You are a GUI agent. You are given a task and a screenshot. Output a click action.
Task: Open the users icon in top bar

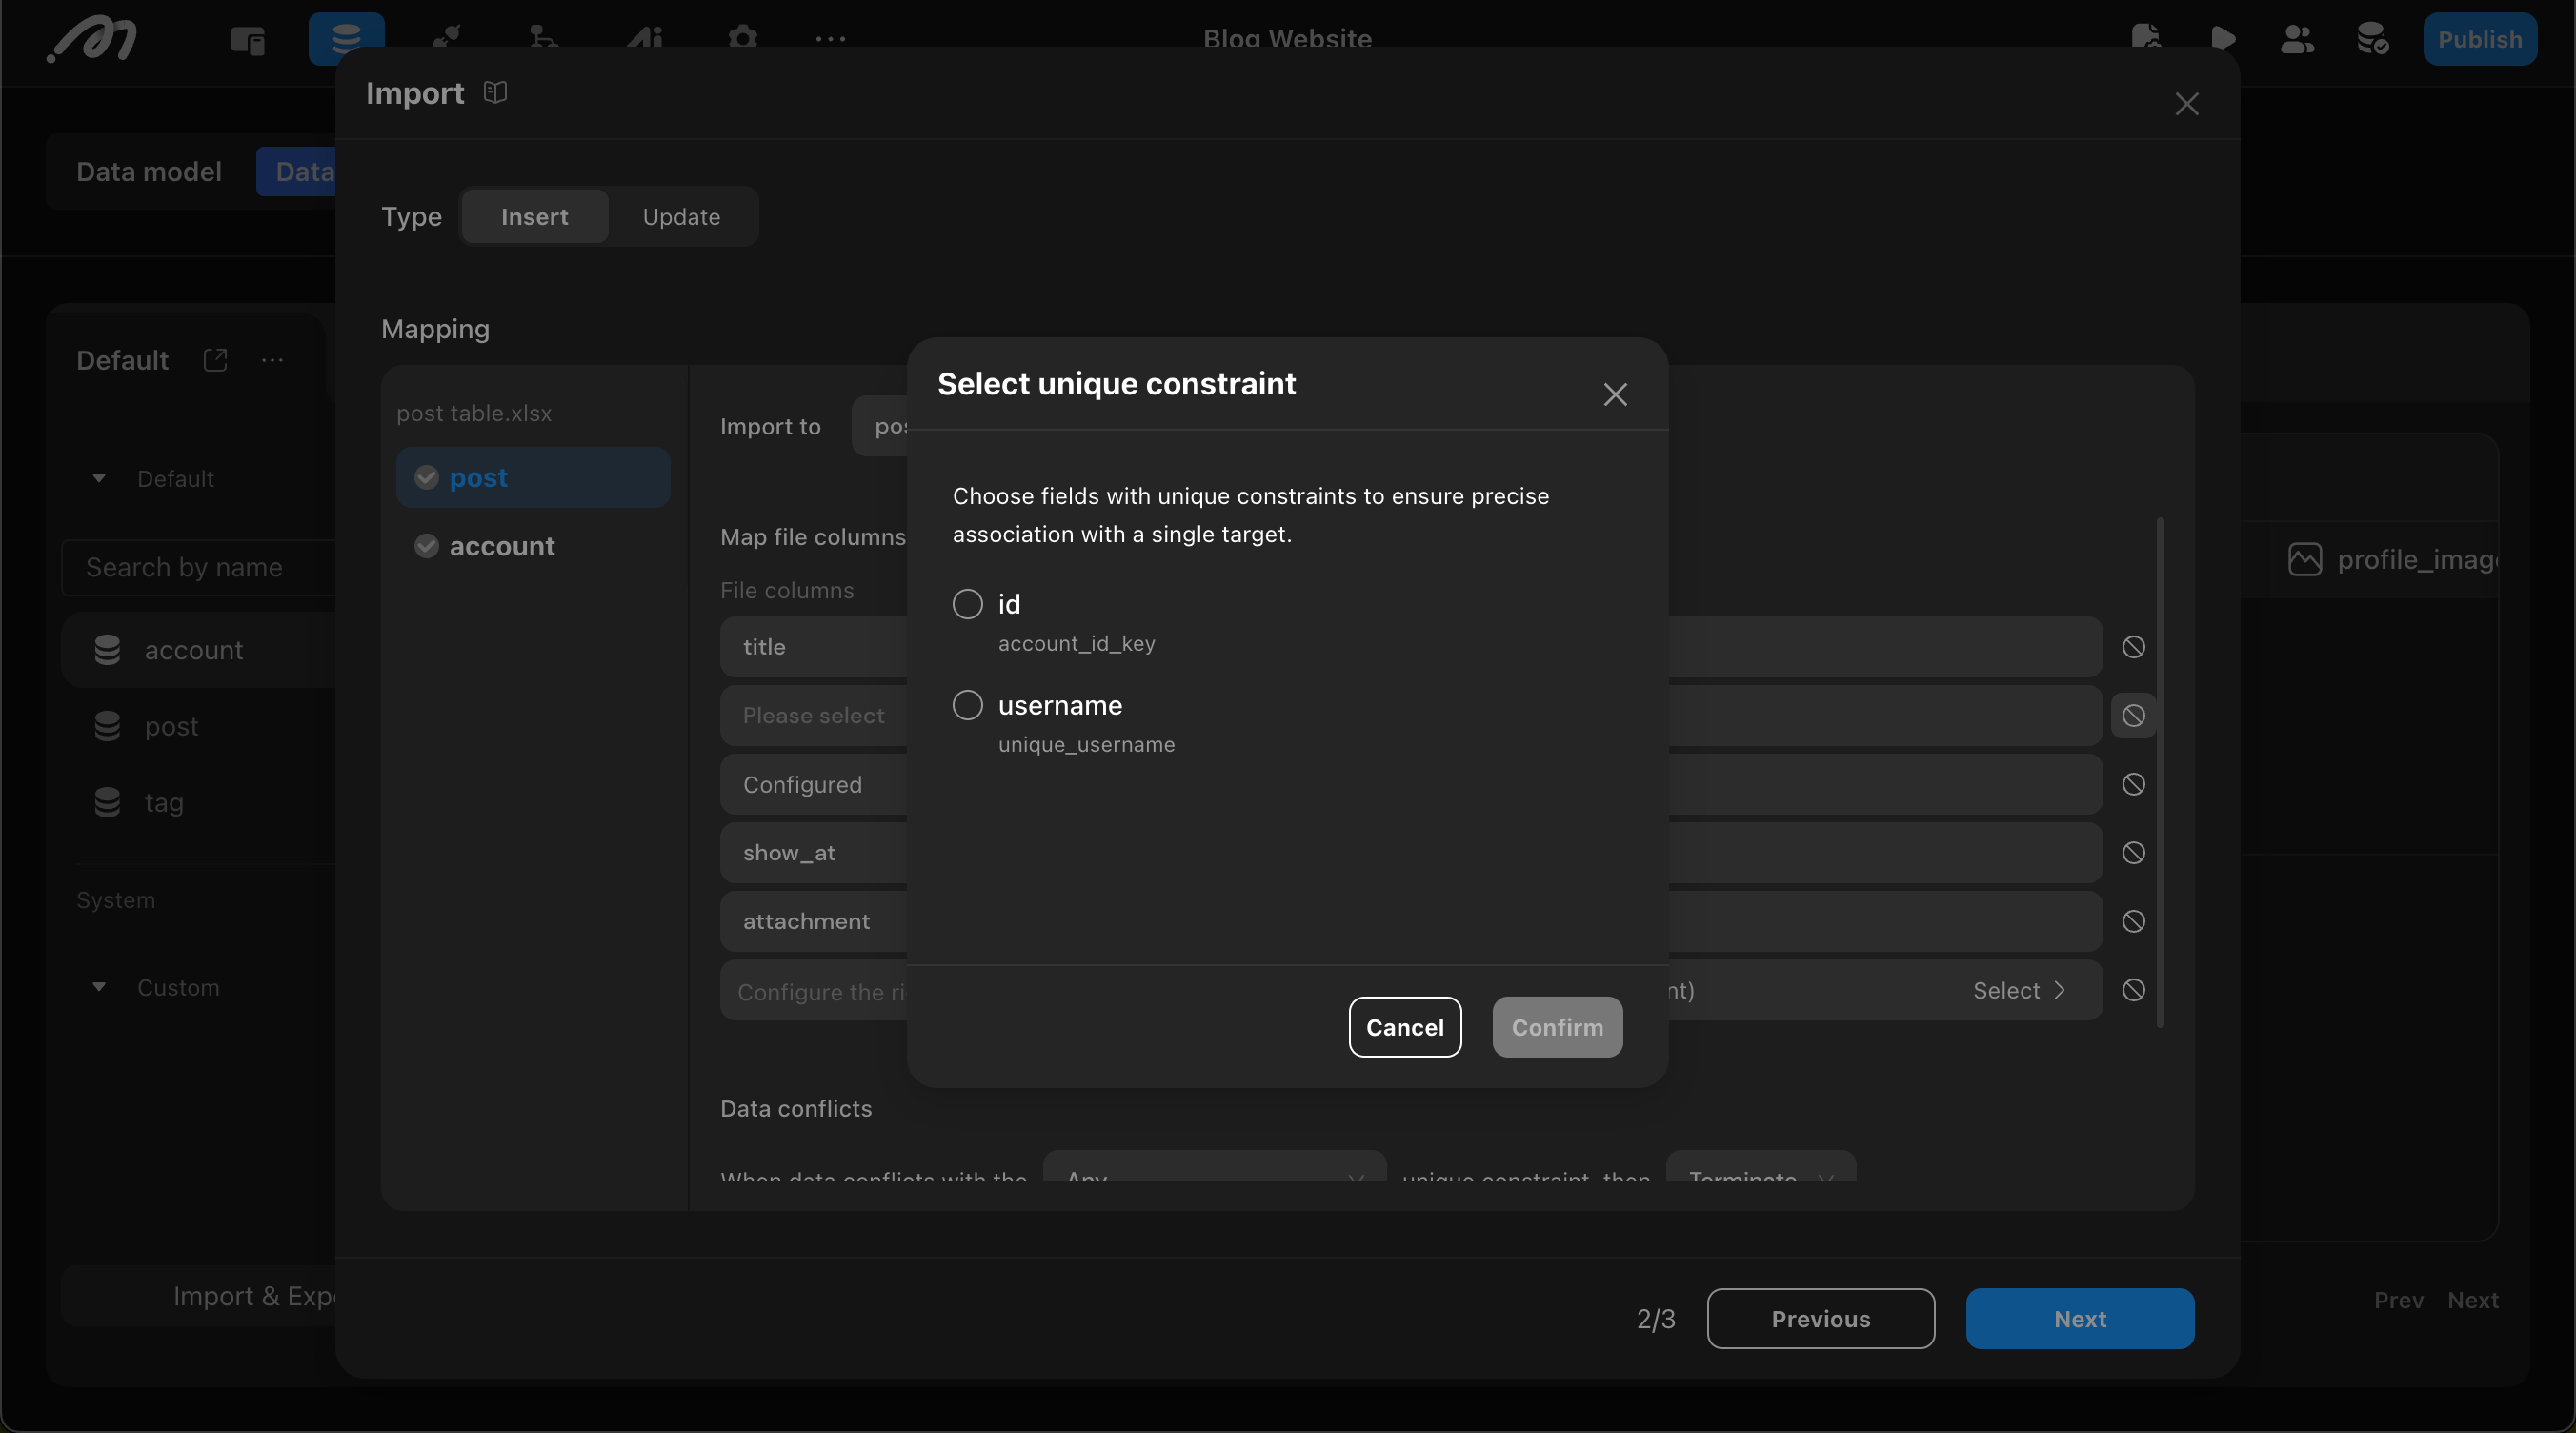point(2297,39)
